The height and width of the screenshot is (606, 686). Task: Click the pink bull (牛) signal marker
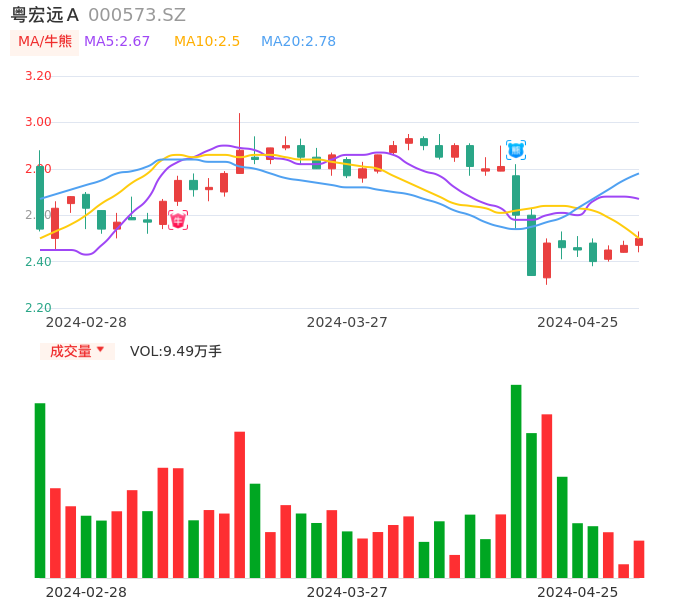coord(178,220)
